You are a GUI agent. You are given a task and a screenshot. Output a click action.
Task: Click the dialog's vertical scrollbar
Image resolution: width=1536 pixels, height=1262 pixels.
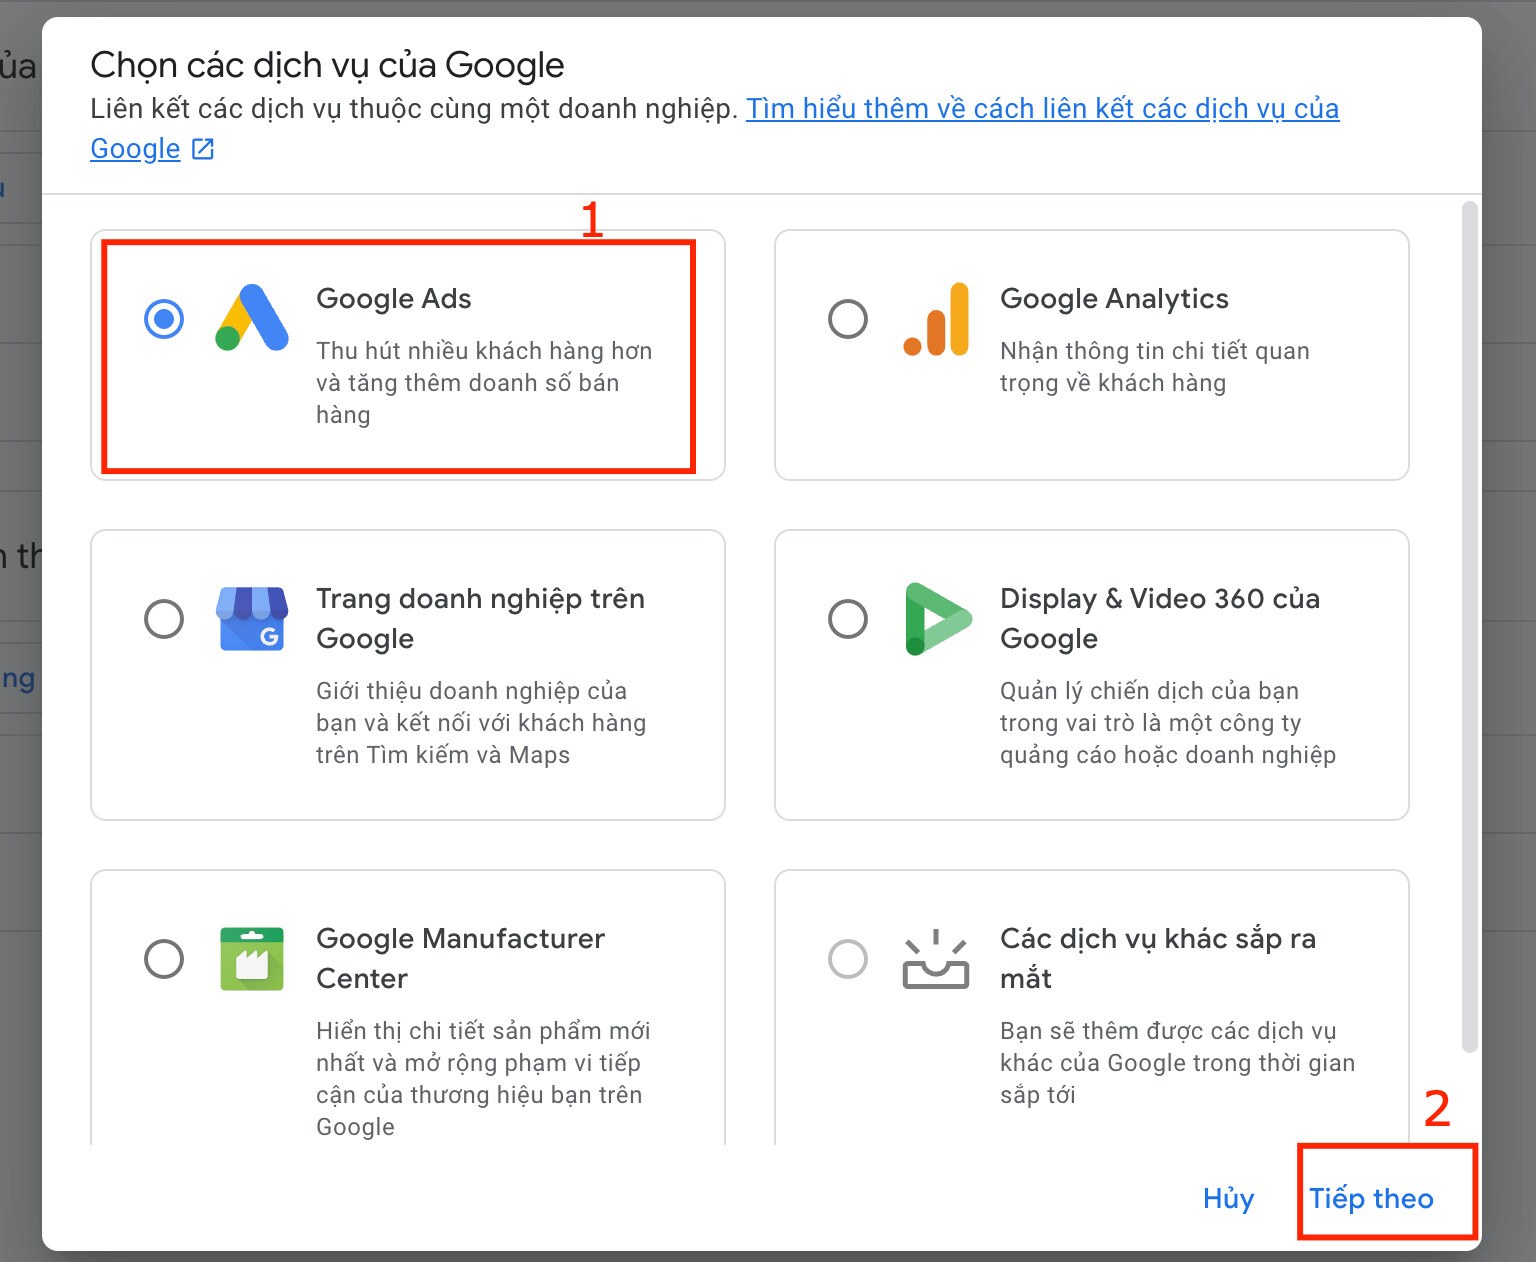pyautogui.click(x=1469, y=627)
